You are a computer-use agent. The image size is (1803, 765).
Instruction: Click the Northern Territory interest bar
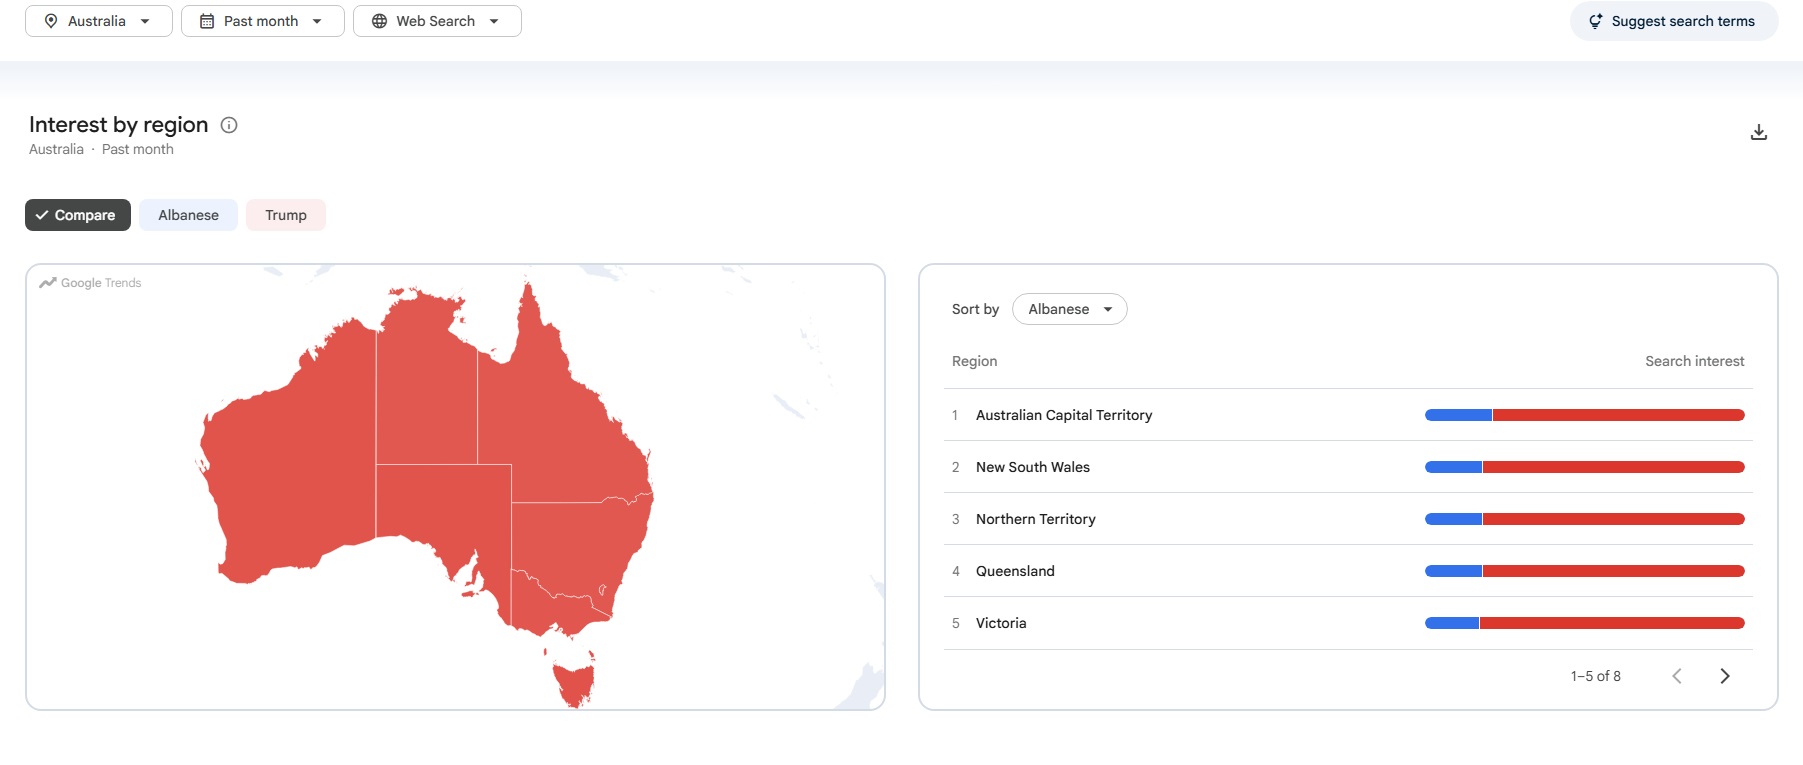[x=1585, y=519]
